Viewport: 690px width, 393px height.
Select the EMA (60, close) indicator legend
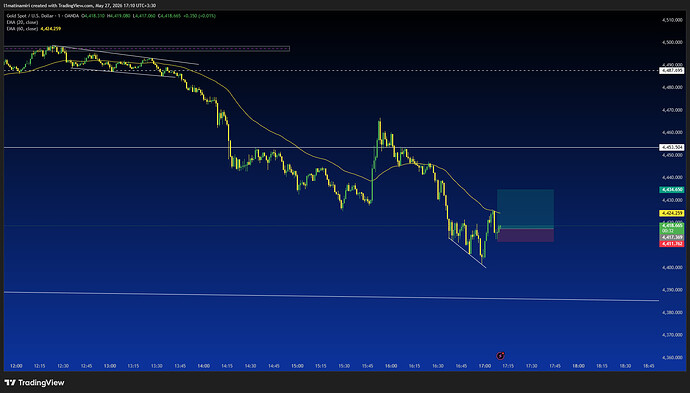[22, 29]
